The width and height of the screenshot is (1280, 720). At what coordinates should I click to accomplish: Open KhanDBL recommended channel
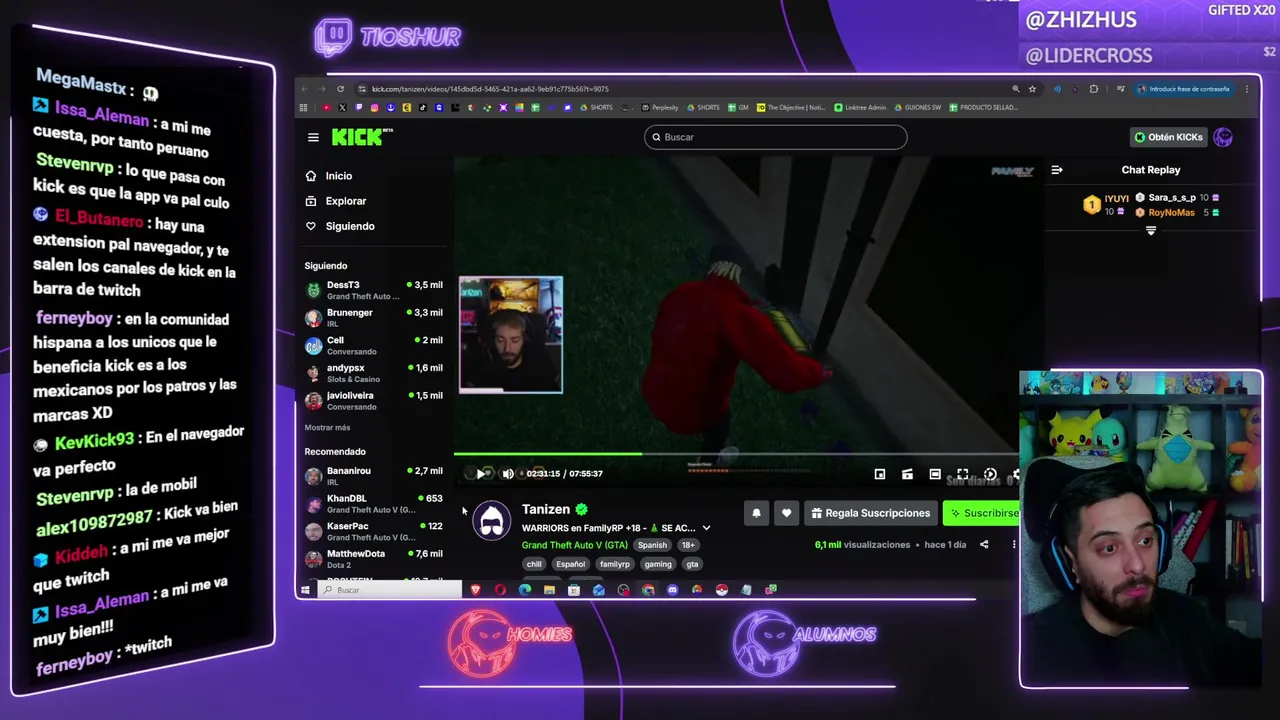(x=374, y=503)
